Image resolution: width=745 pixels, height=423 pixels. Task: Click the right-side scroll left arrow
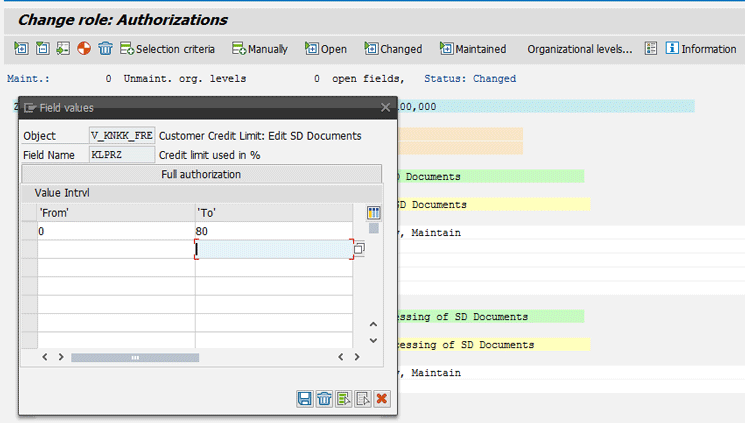click(x=341, y=357)
